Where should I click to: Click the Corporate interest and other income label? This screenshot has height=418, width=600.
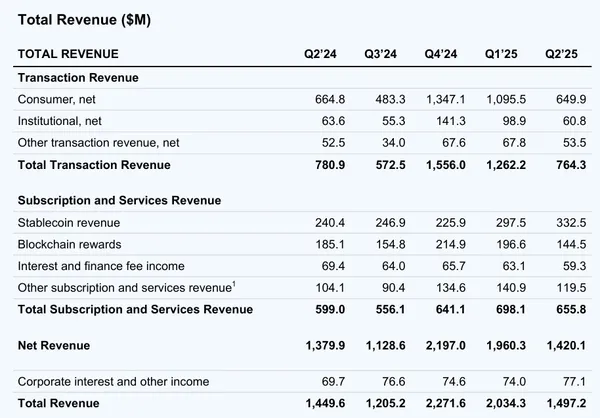[113, 381]
